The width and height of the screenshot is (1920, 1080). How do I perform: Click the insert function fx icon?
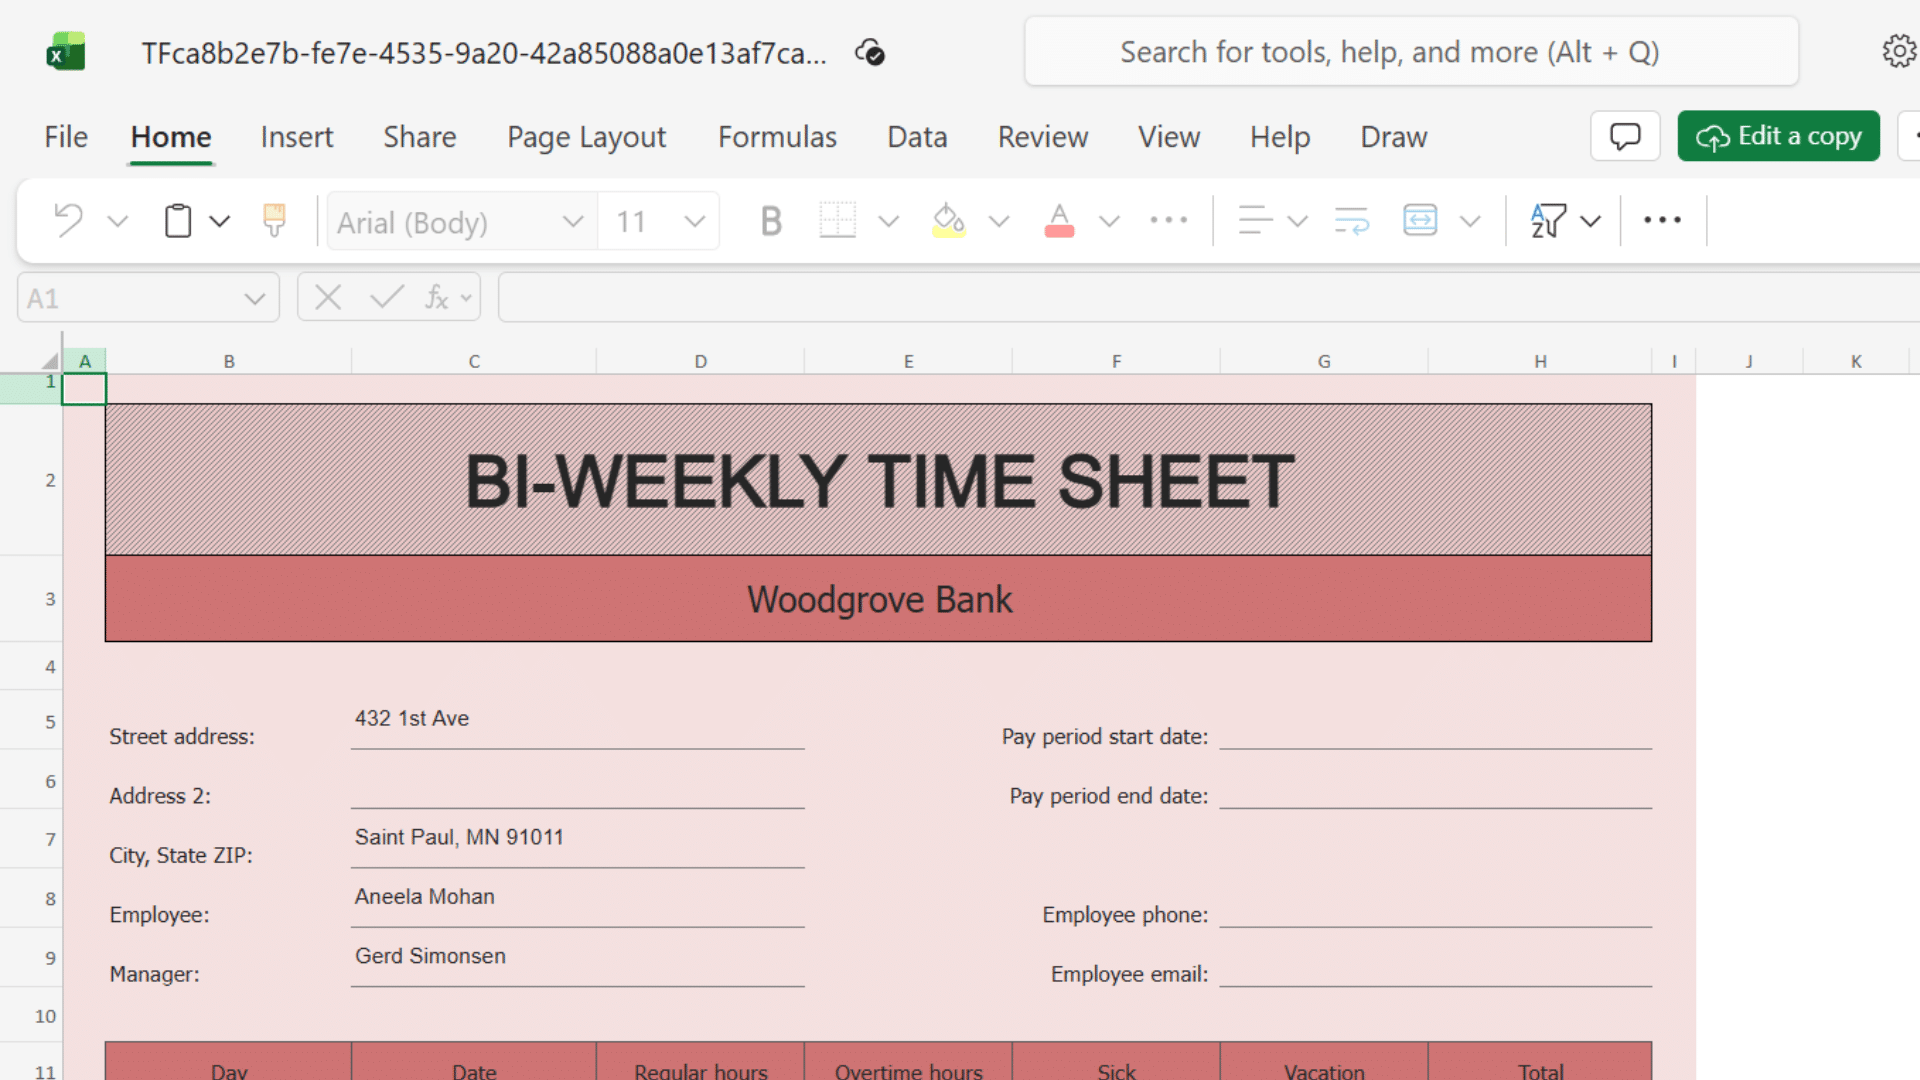(x=437, y=297)
